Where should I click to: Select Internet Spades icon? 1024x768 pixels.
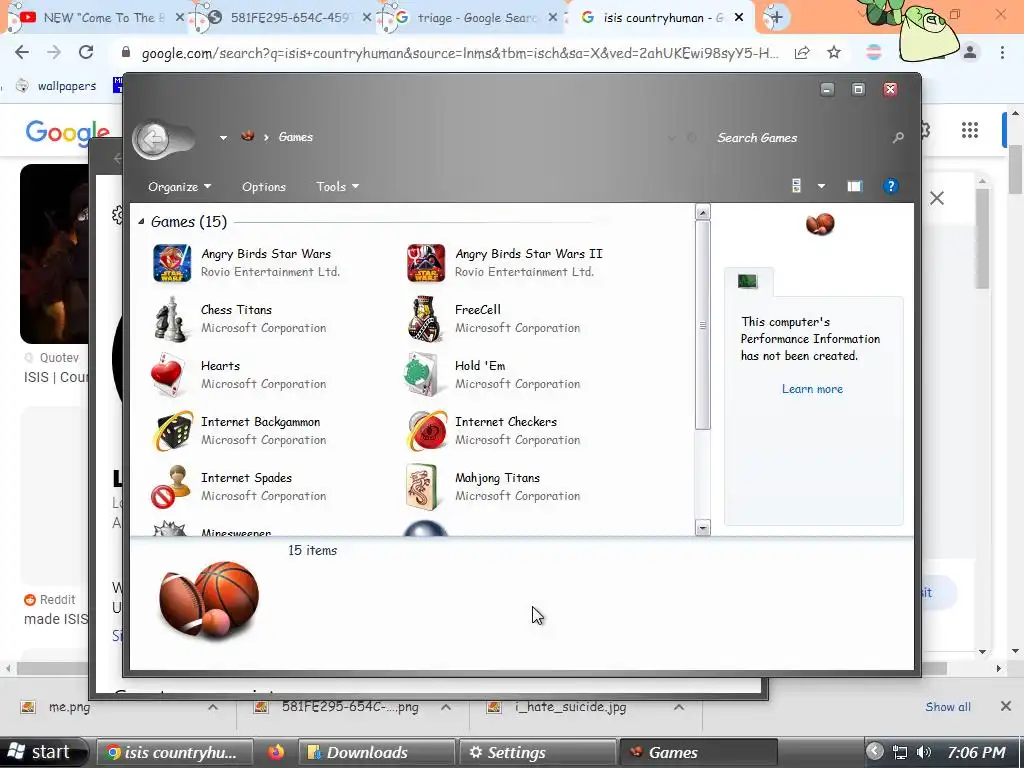(x=171, y=487)
